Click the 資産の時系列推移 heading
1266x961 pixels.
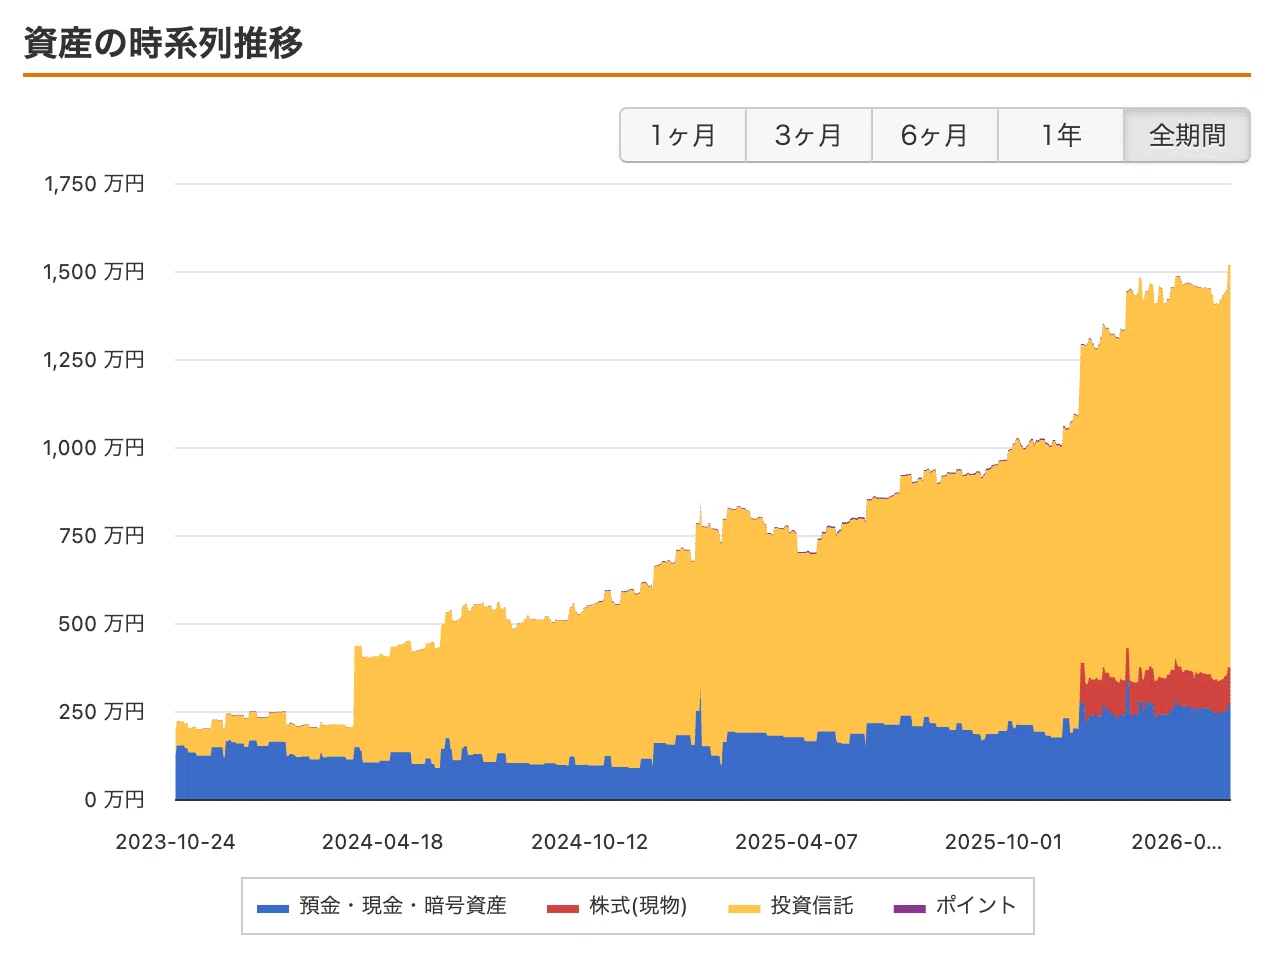click(x=163, y=43)
